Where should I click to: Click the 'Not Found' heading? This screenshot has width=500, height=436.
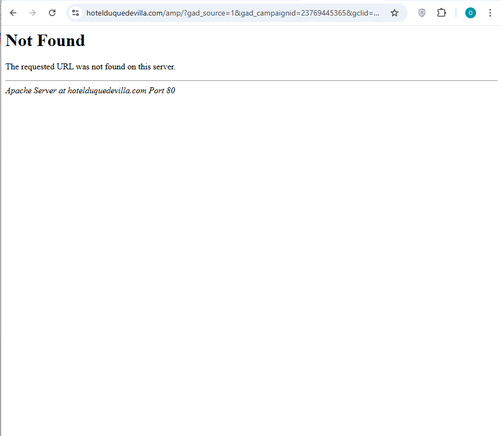tap(45, 41)
